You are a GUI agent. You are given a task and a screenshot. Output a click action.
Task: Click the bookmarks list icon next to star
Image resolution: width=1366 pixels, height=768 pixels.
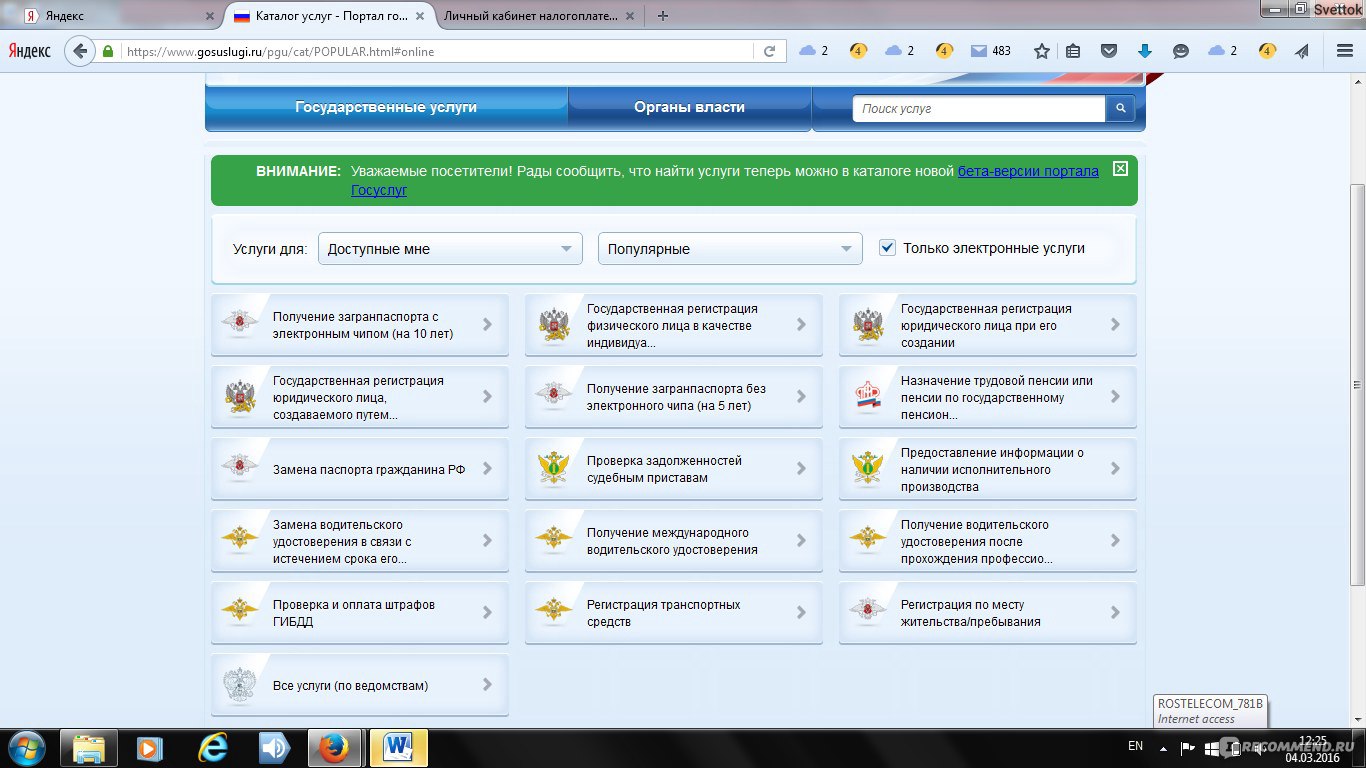tap(1073, 51)
